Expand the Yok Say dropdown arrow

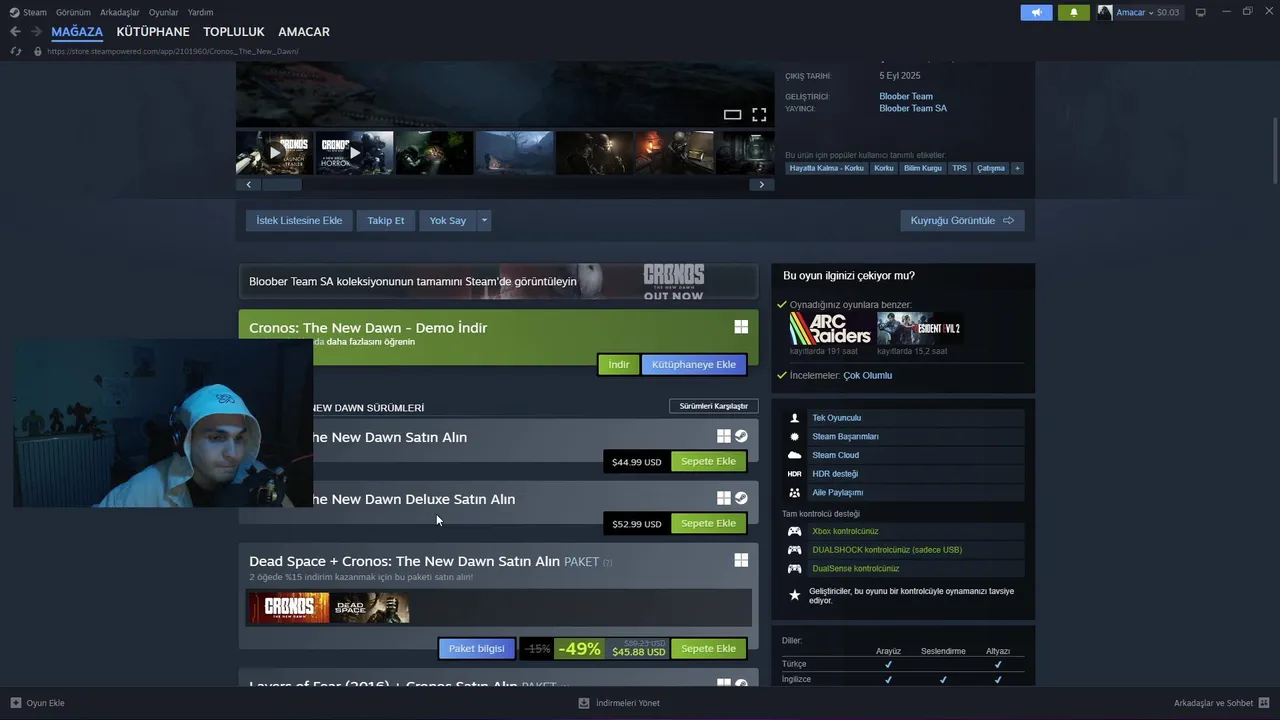(484, 220)
